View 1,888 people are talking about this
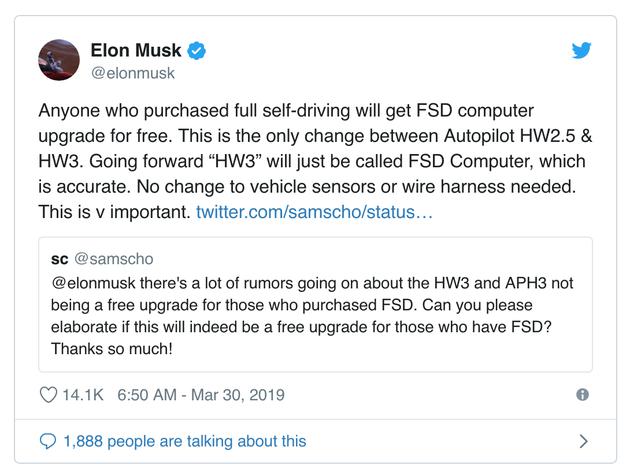The width and height of the screenshot is (630, 473). (184, 441)
